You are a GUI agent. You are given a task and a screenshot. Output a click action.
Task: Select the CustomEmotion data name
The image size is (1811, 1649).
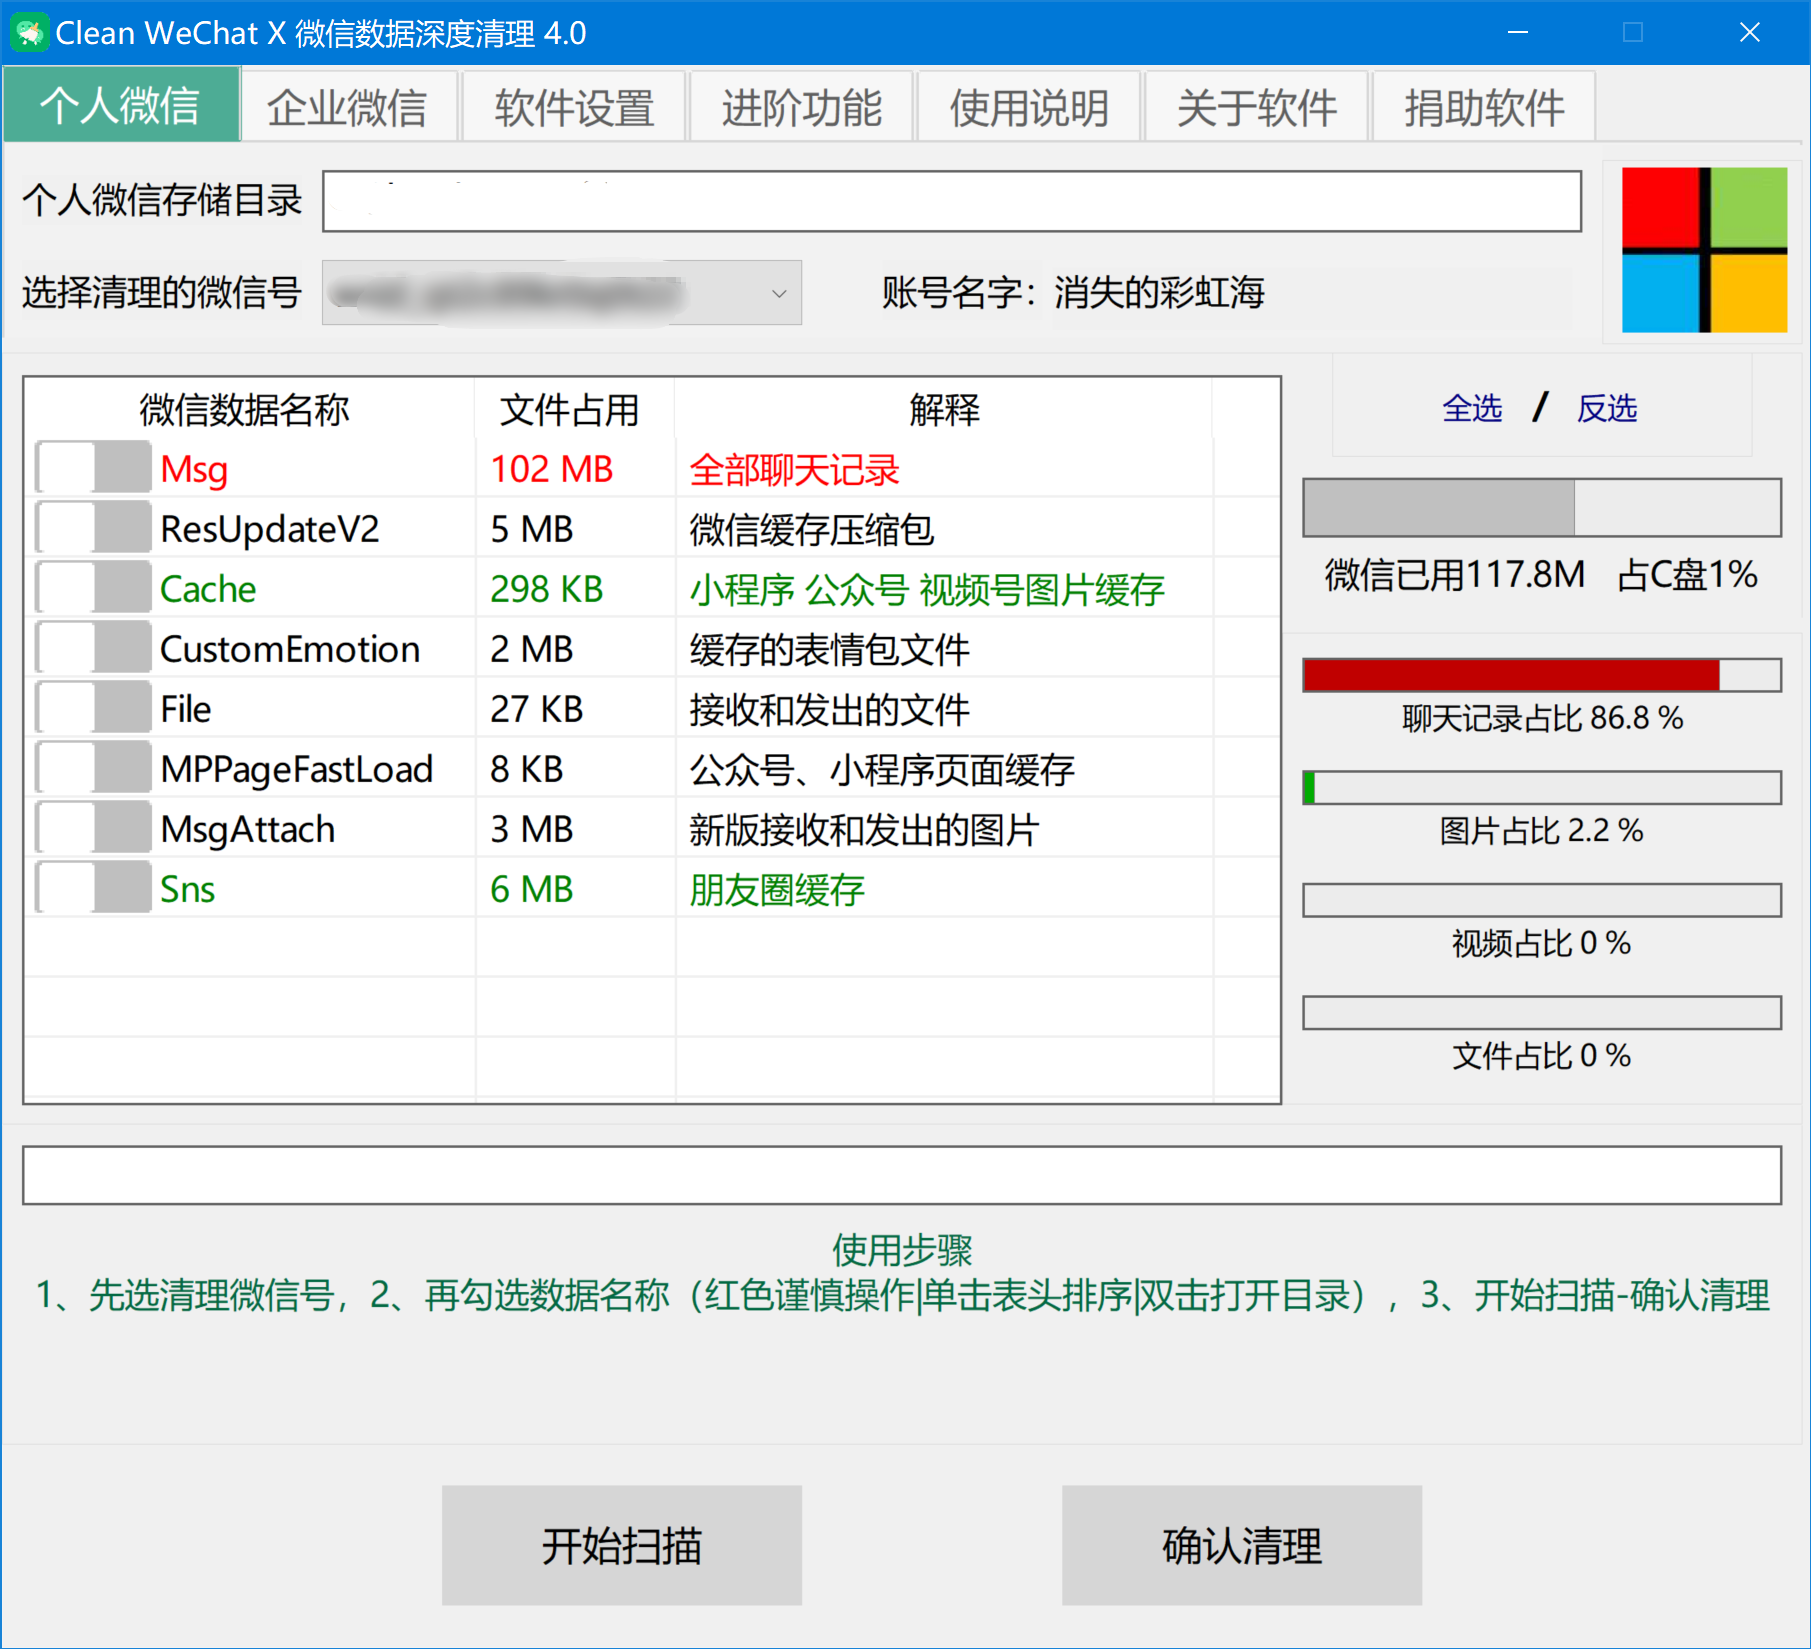pos(290,649)
